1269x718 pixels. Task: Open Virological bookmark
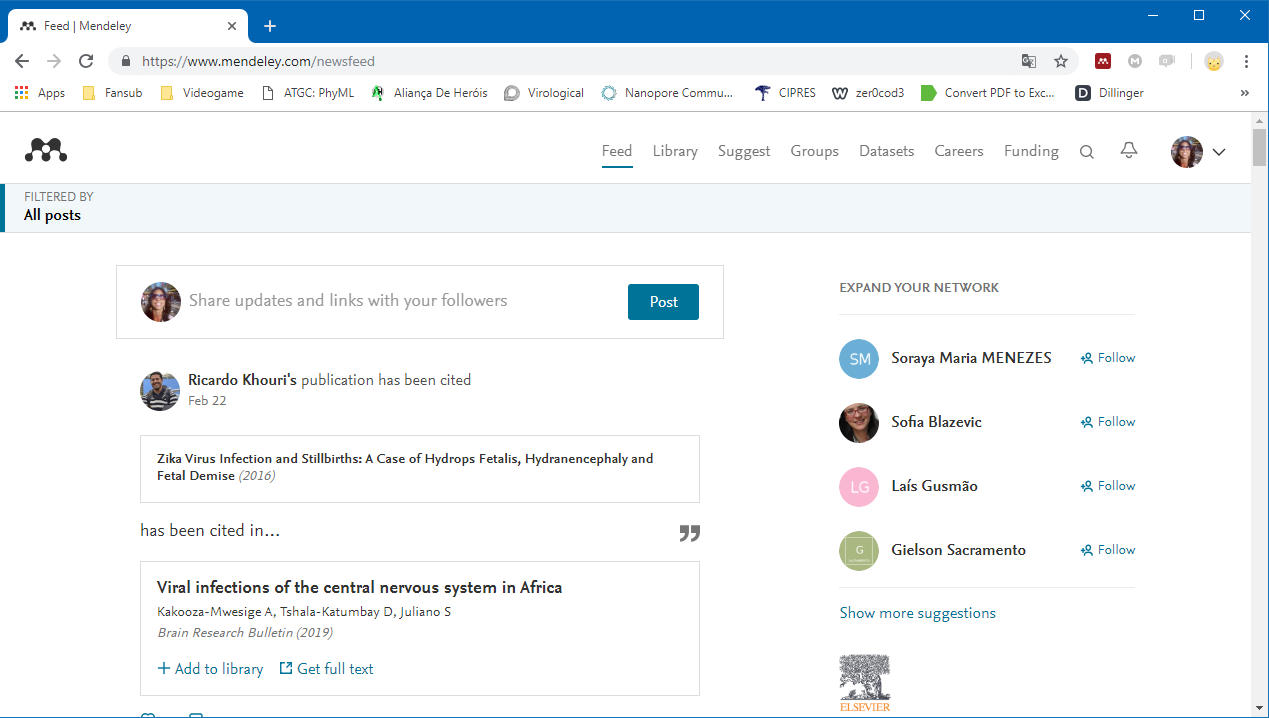[544, 93]
